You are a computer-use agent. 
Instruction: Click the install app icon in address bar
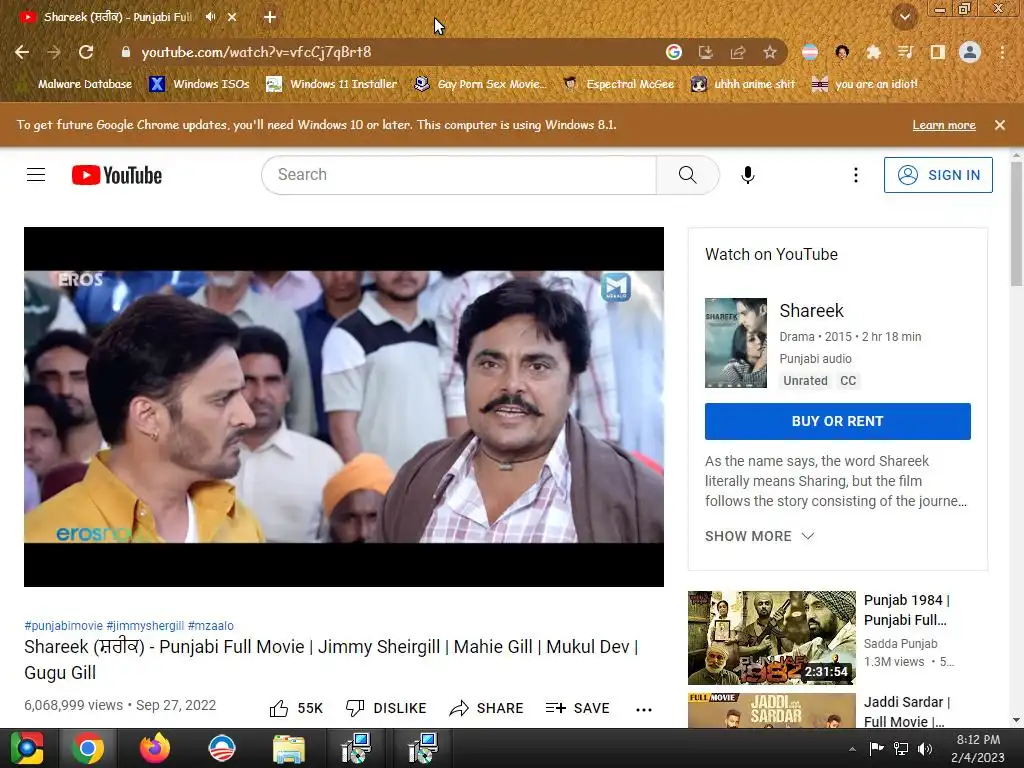tap(706, 52)
